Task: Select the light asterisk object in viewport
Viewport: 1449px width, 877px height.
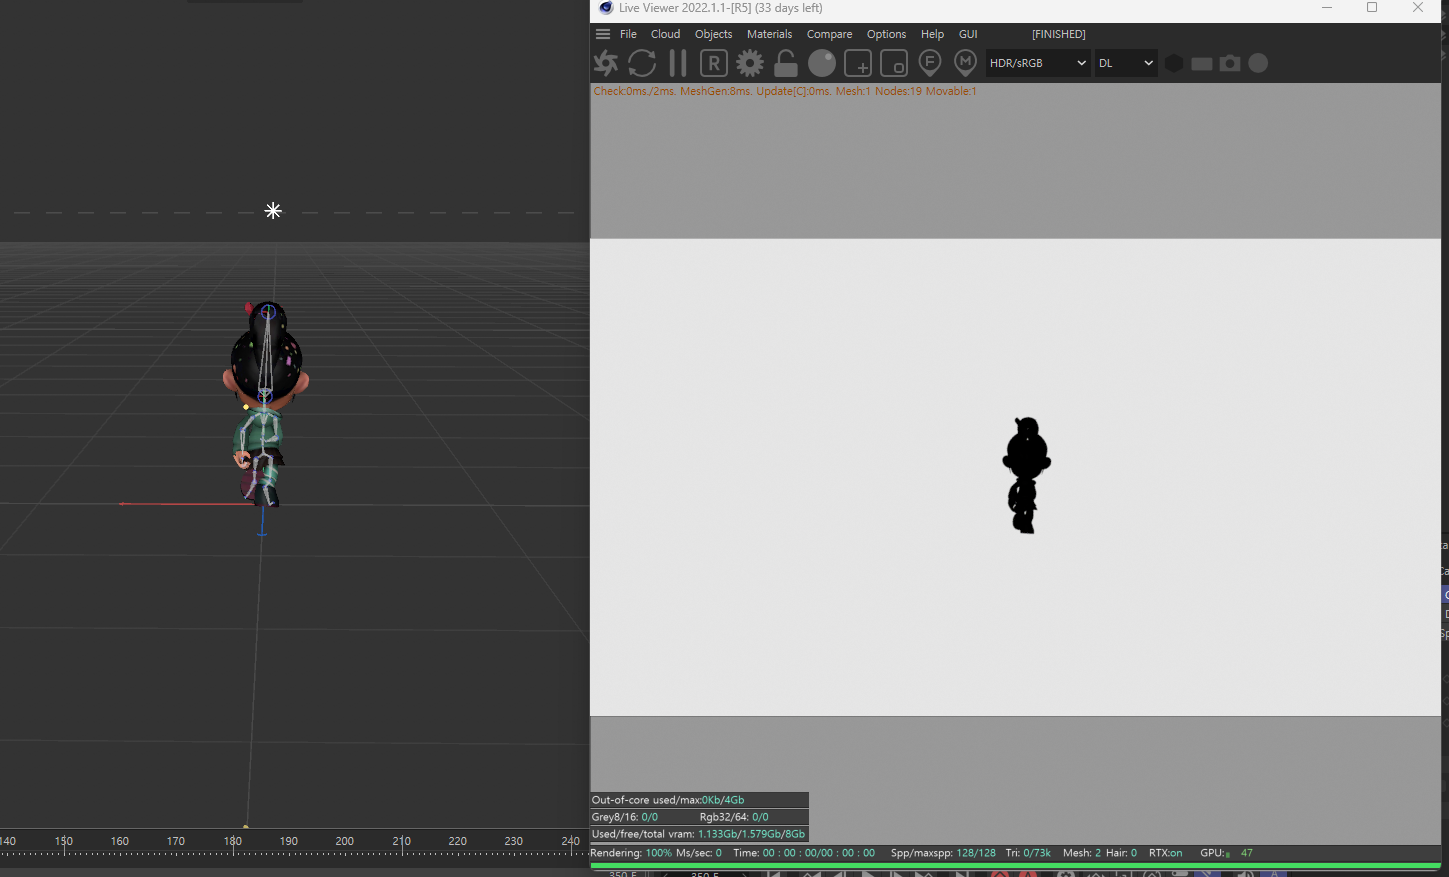Action: 273,210
